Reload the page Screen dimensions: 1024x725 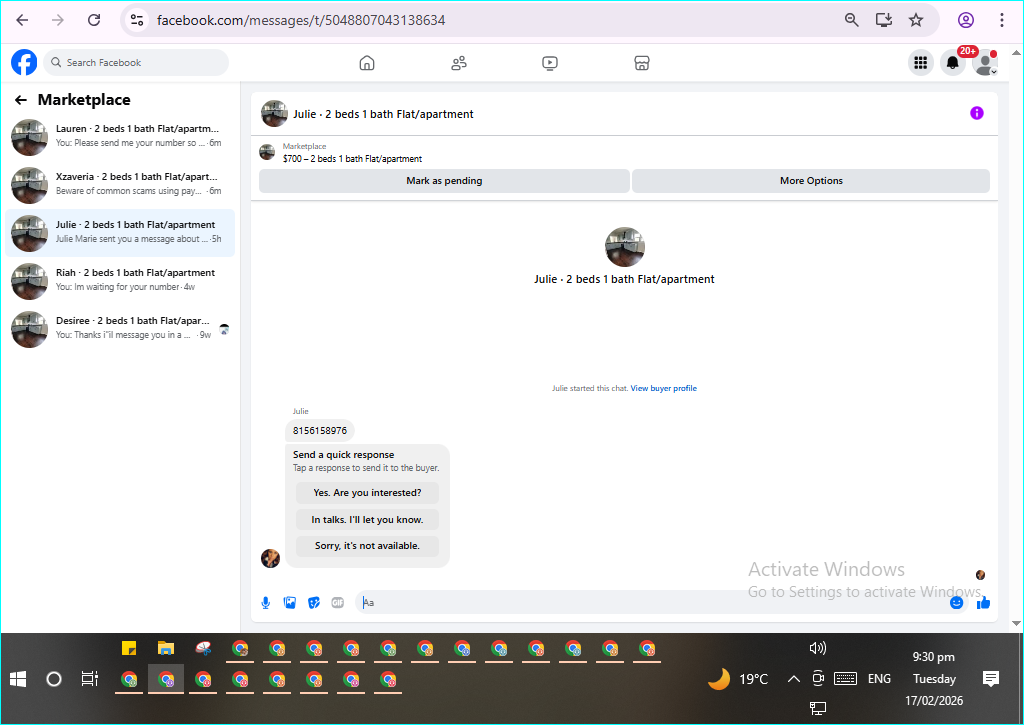tap(94, 20)
